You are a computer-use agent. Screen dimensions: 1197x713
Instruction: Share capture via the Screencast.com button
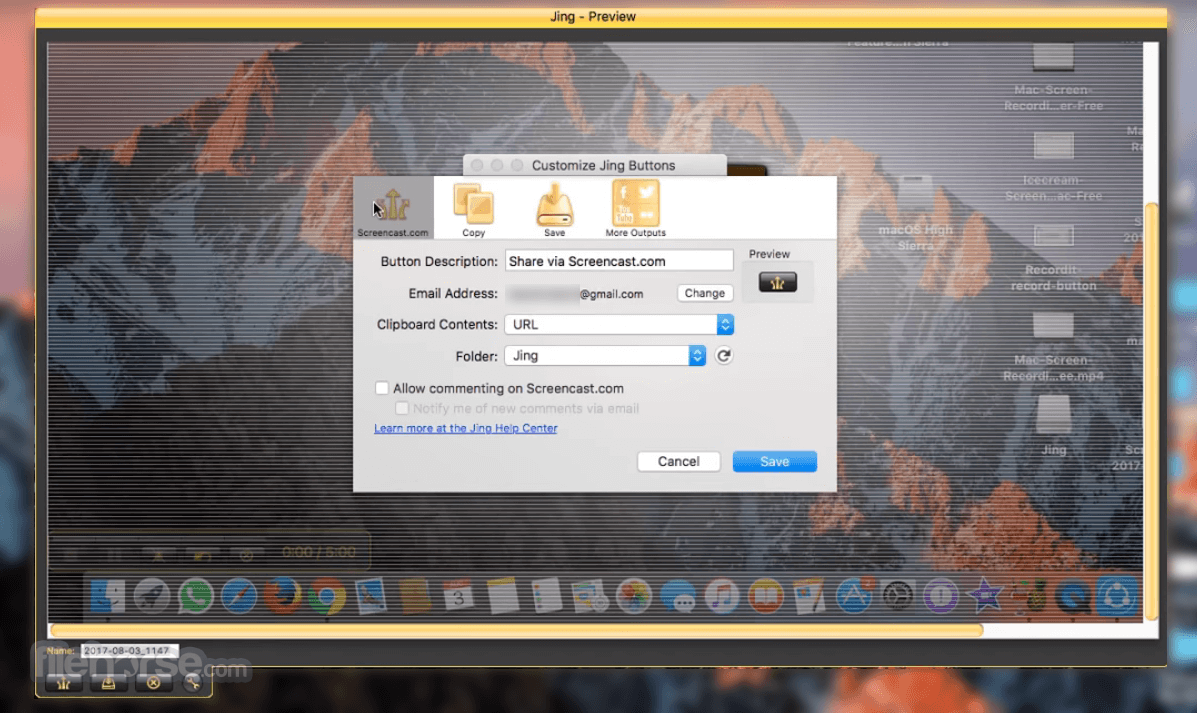(x=64, y=682)
